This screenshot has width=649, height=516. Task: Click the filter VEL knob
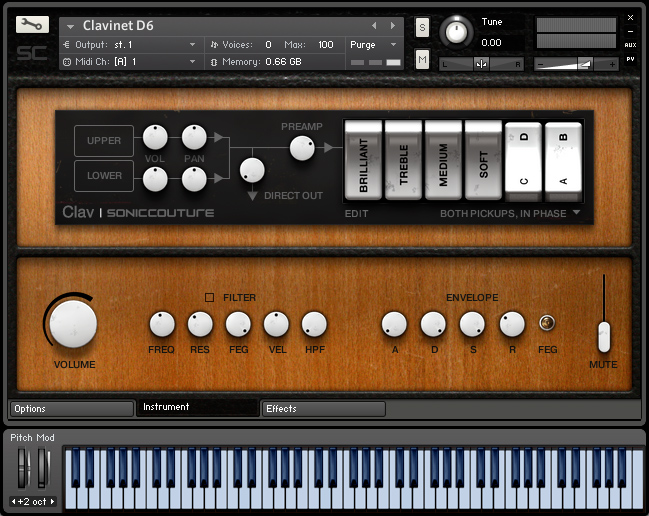pos(276,324)
